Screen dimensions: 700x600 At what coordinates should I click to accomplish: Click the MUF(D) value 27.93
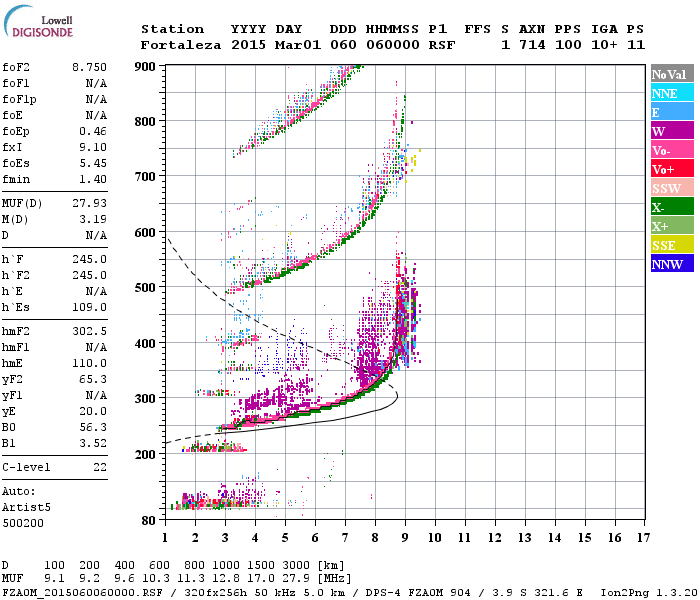(x=90, y=204)
